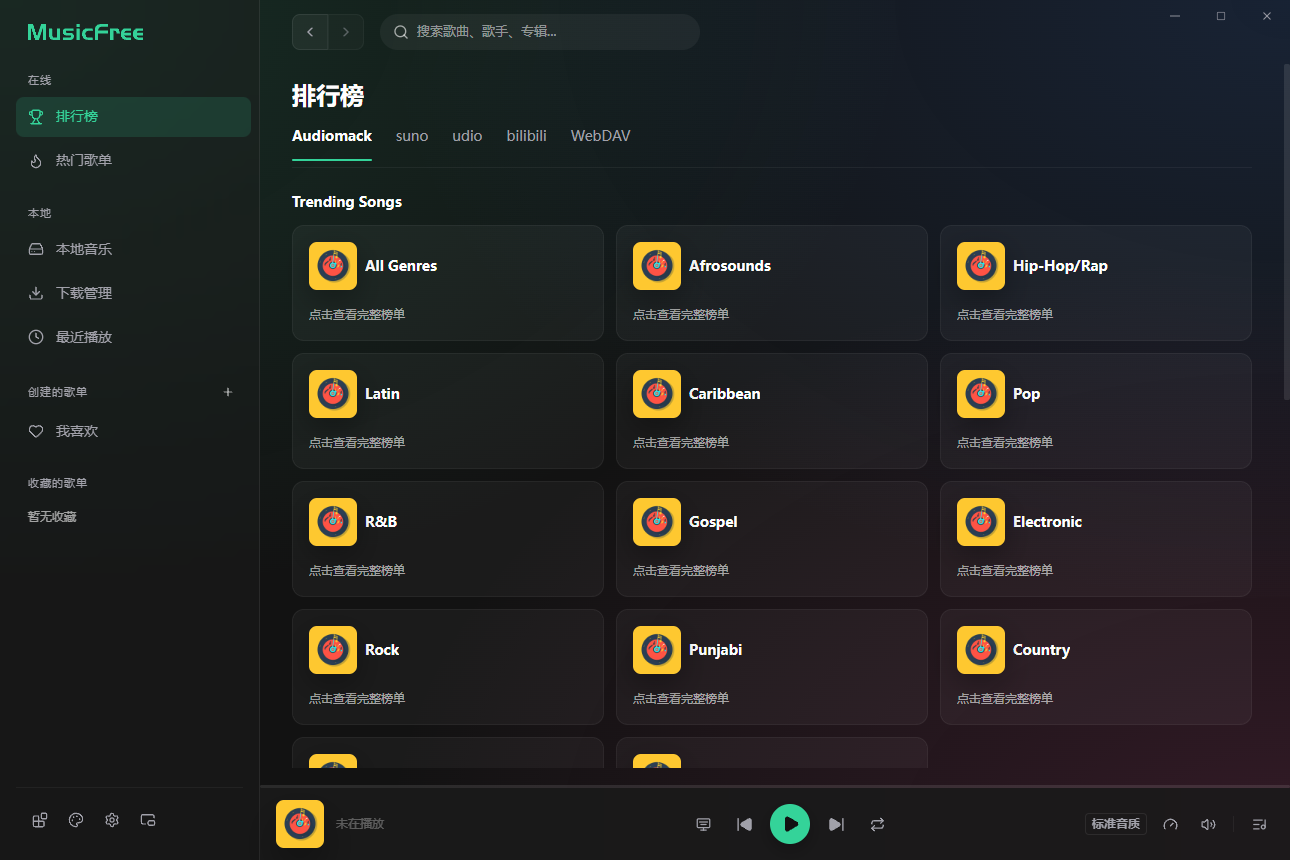Switch to the bilibili tab

tap(526, 135)
